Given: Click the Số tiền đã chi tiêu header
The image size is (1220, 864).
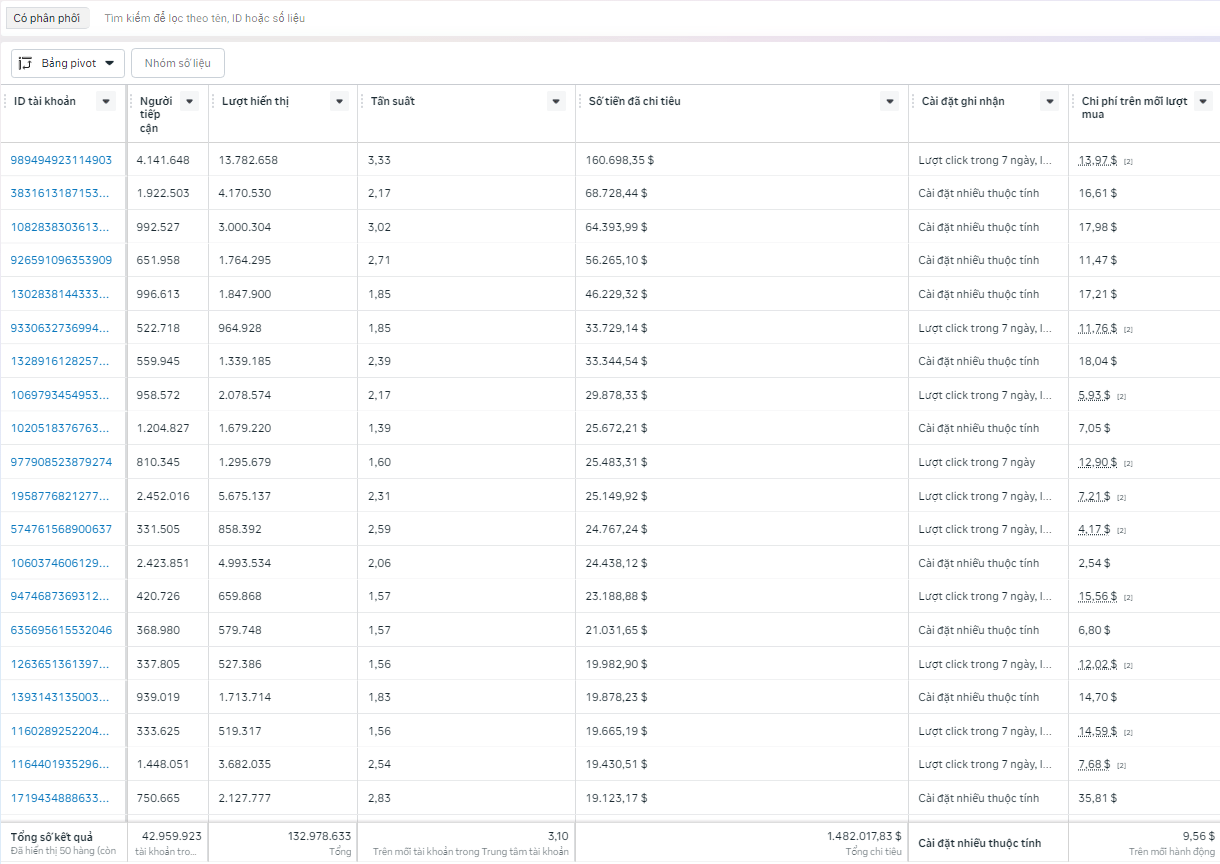Looking at the screenshot, I should [x=634, y=101].
